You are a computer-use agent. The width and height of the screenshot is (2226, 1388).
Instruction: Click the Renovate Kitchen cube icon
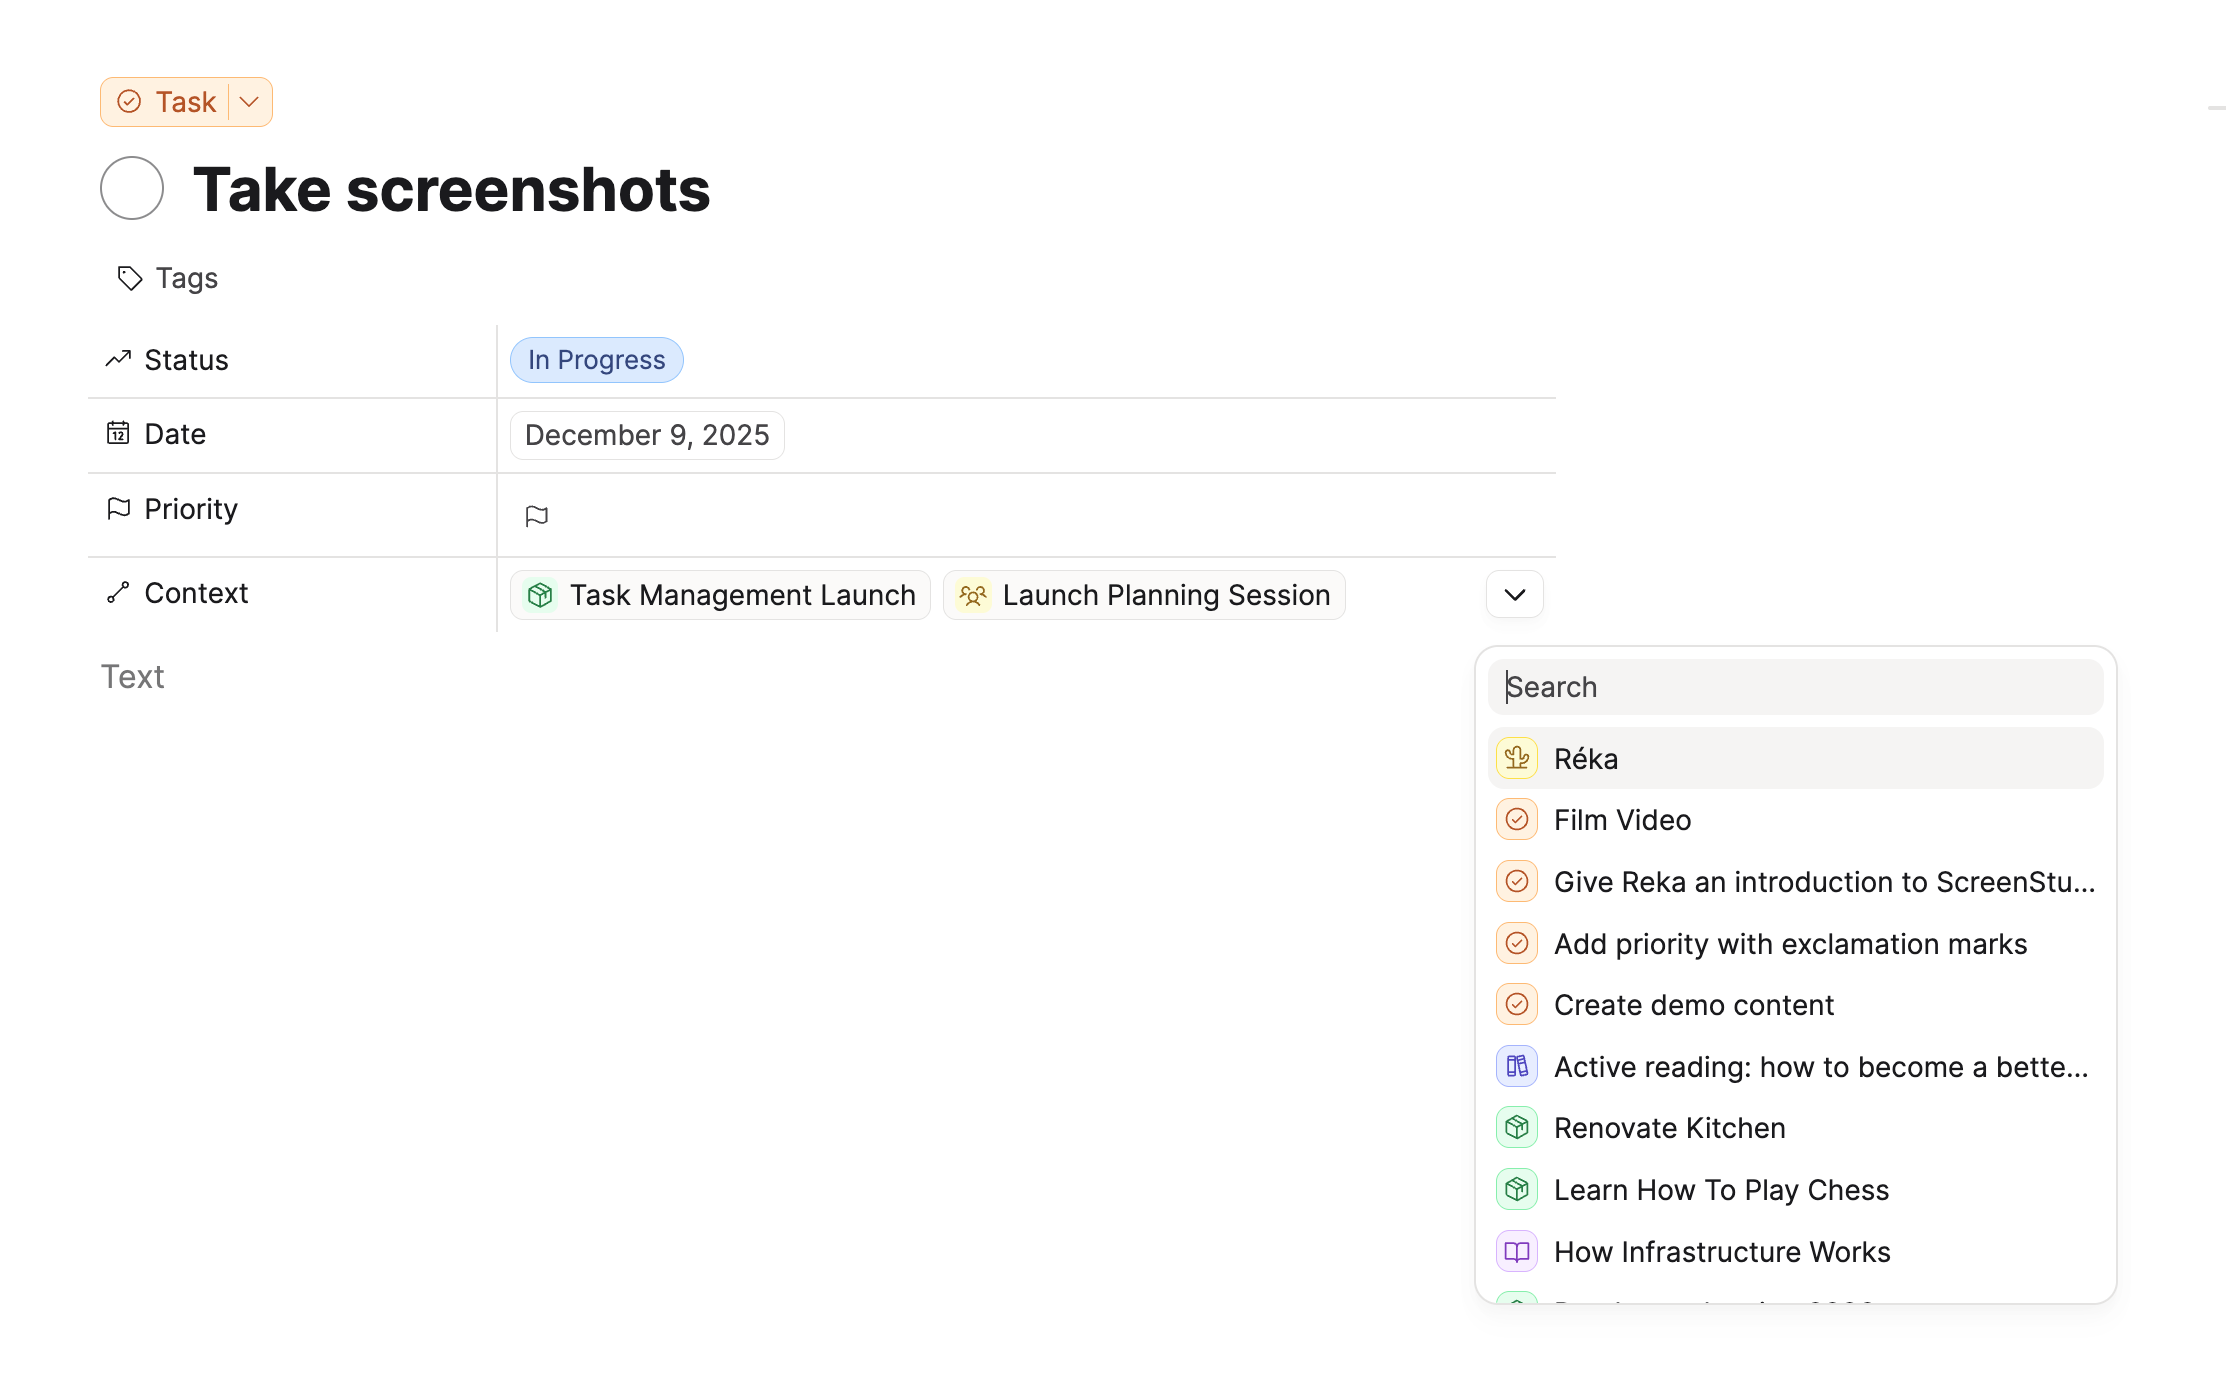[x=1517, y=1128]
